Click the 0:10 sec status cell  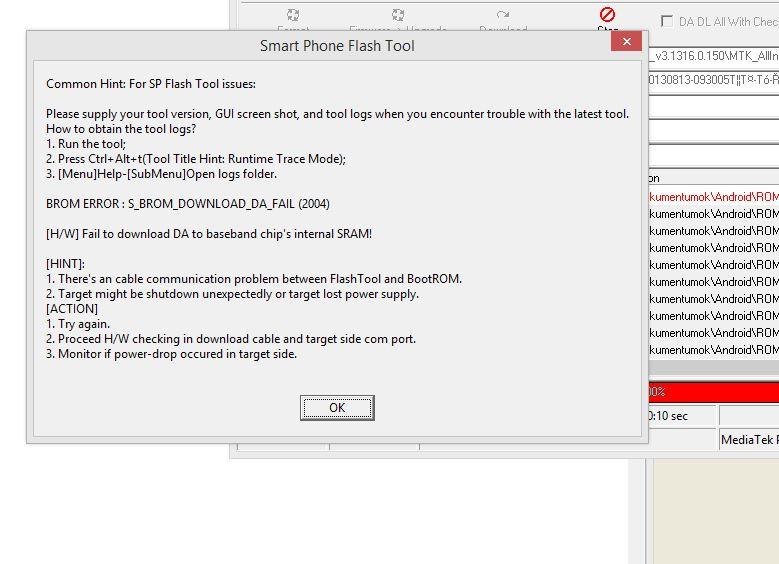click(x=682, y=416)
